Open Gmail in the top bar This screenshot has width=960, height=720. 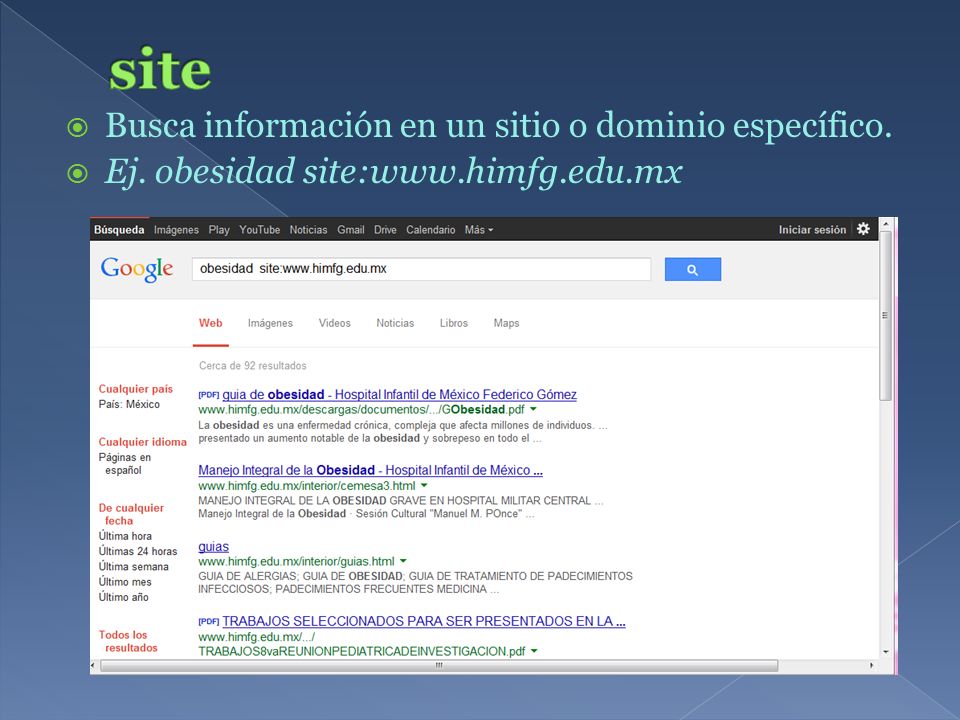(x=351, y=230)
